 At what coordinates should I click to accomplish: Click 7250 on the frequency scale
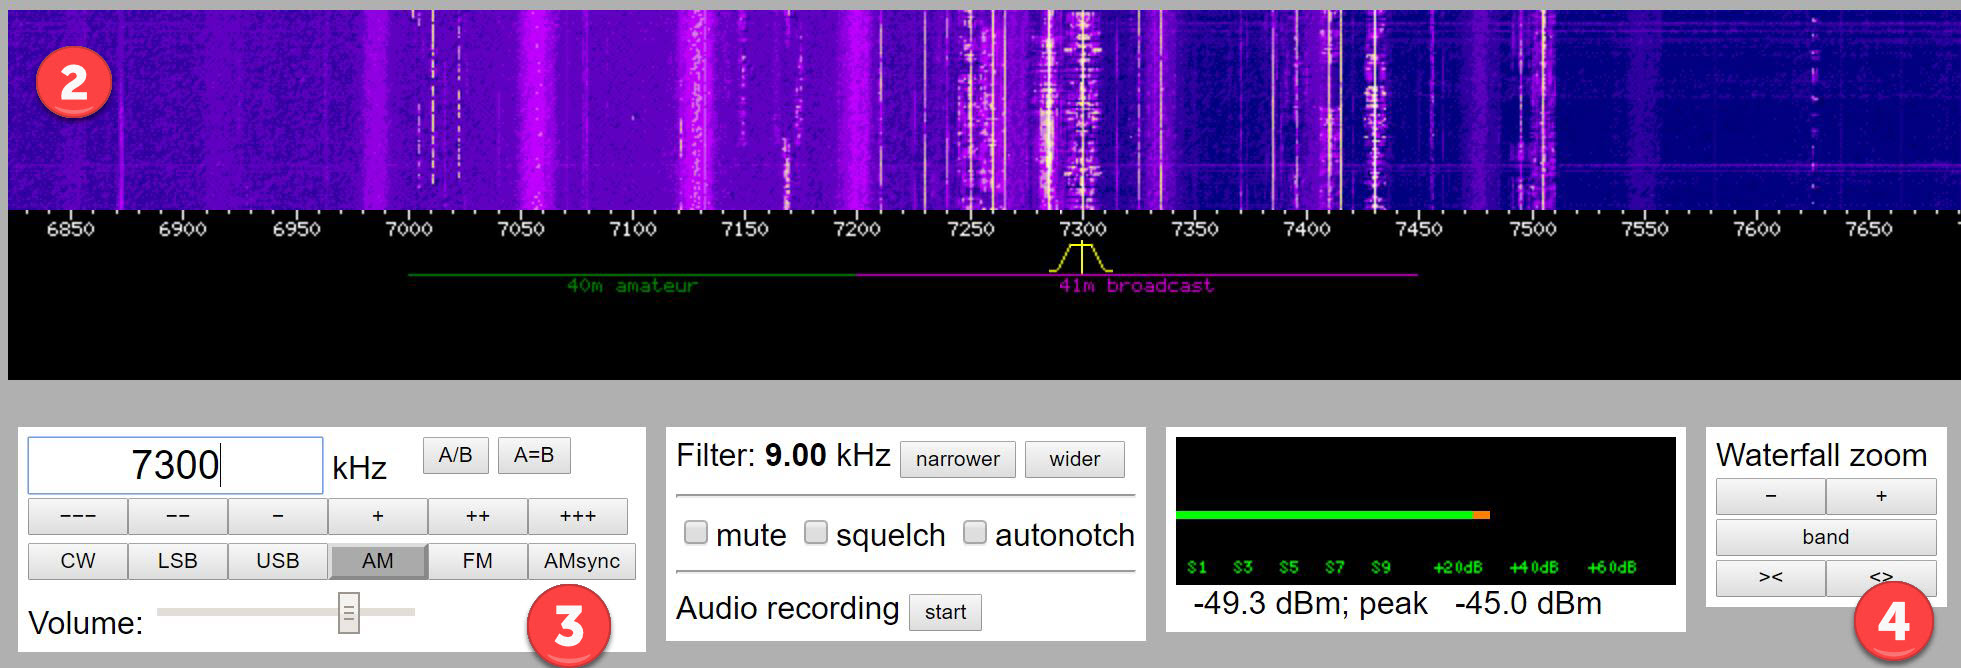click(971, 229)
